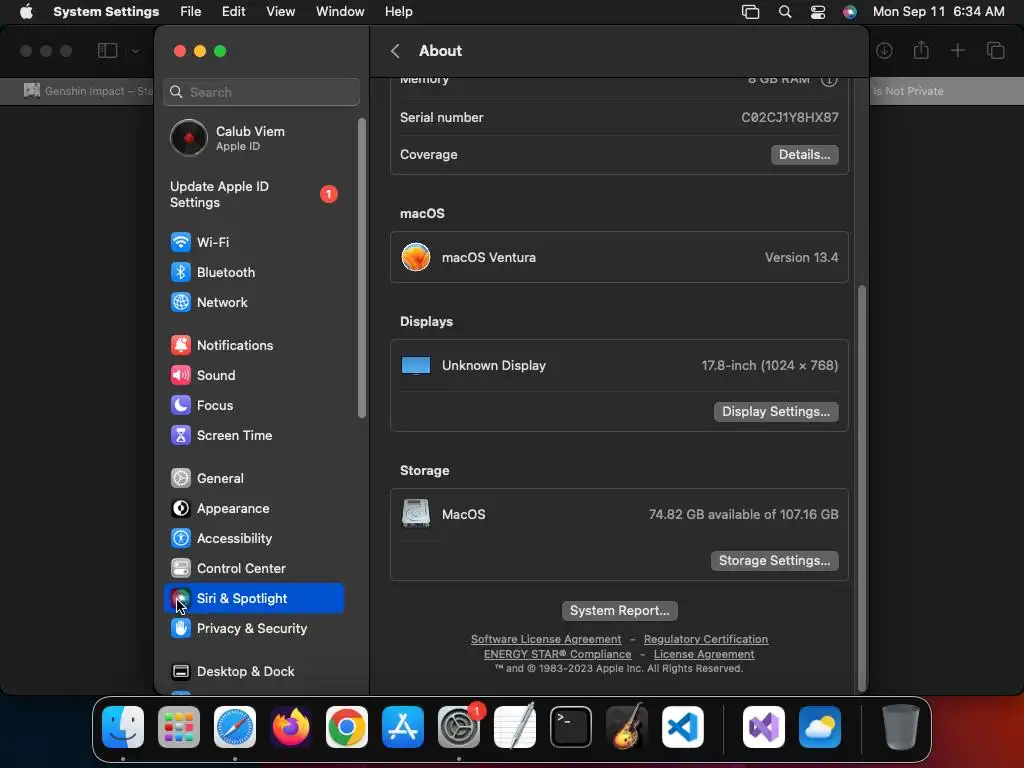Click the macOS Ventura icon
Viewport: 1024px width, 768px height.
point(416,257)
